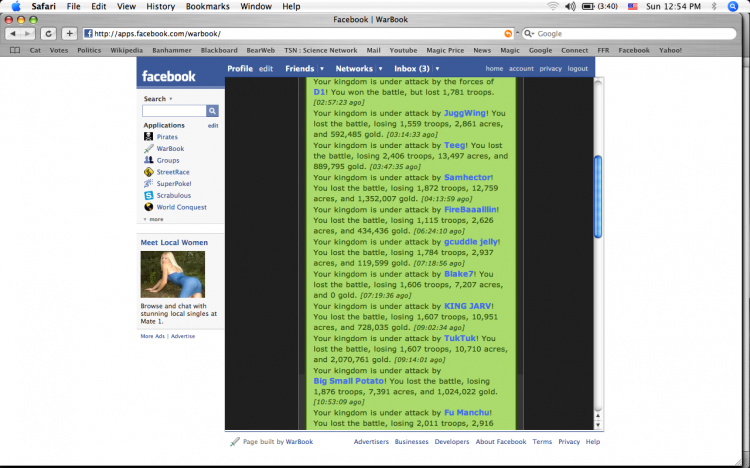This screenshot has height=468, width=750.
Task: Open attacker Fu Manchu's link
Action: 467,412
